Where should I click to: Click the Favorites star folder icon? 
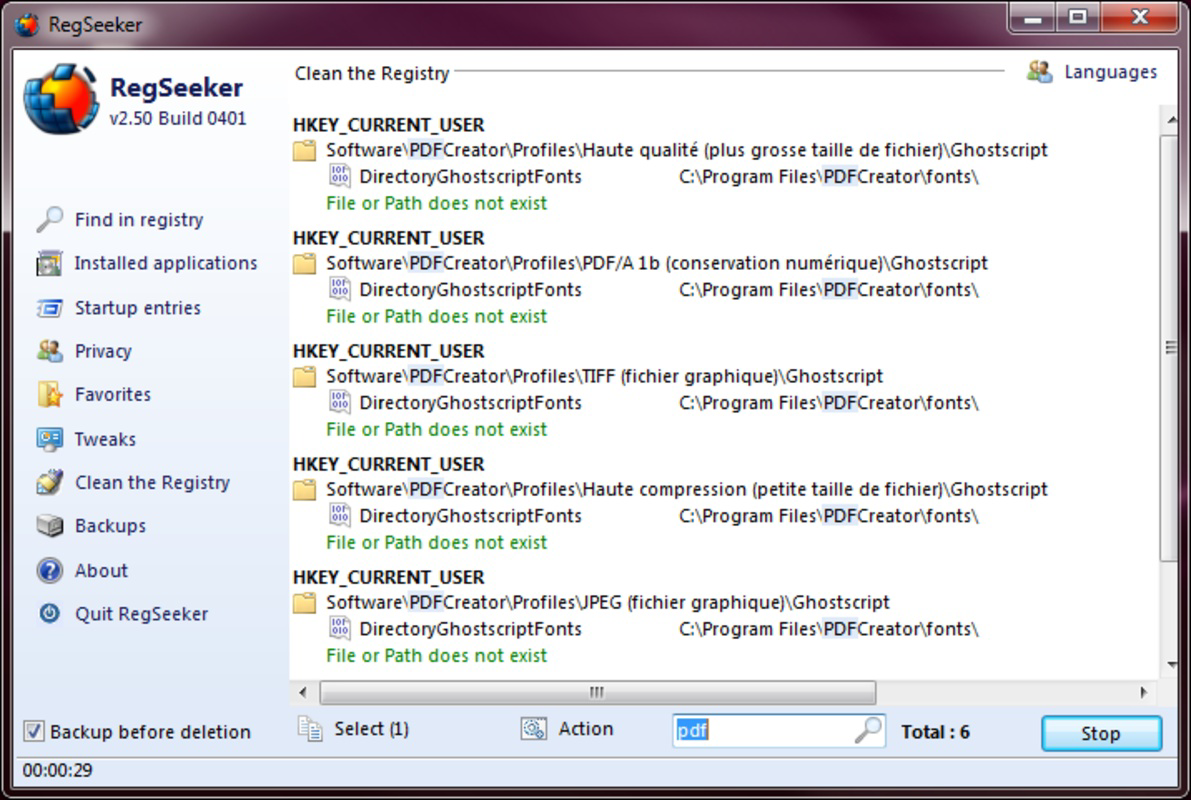[x=50, y=394]
